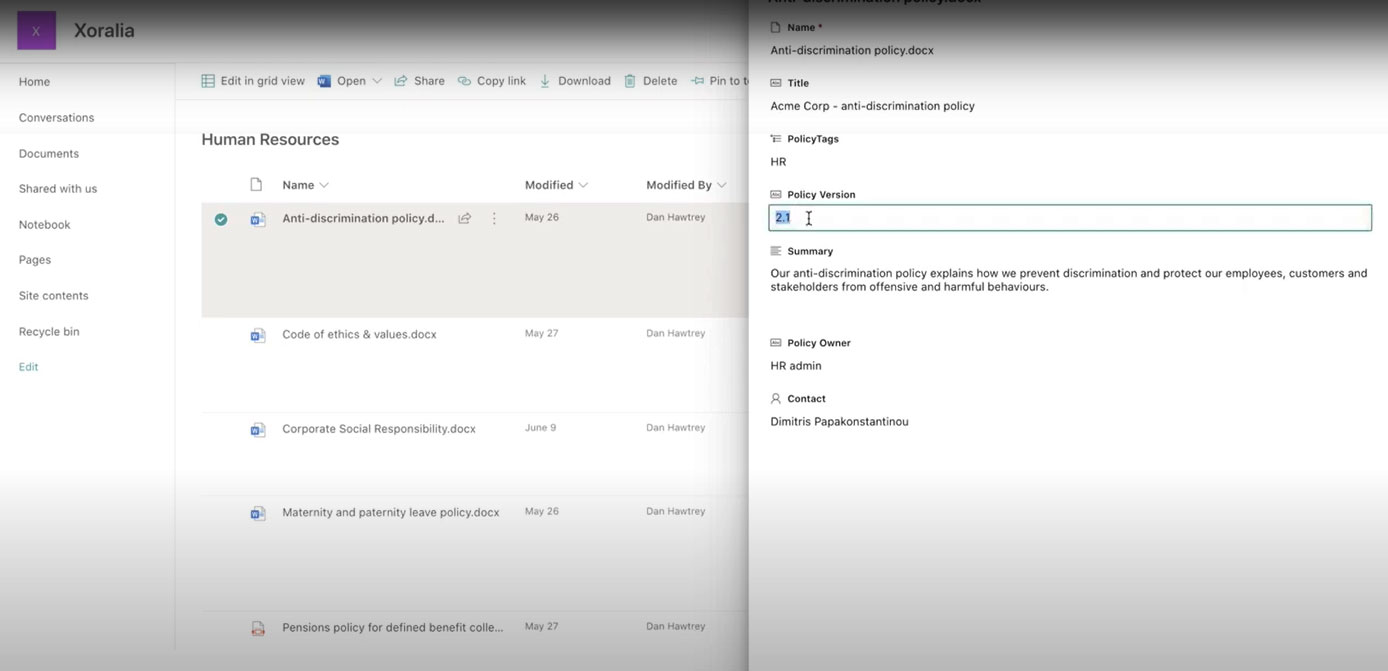Image resolution: width=1388 pixels, height=671 pixels.
Task: Click the Edit navigation link
Action: click(x=29, y=367)
